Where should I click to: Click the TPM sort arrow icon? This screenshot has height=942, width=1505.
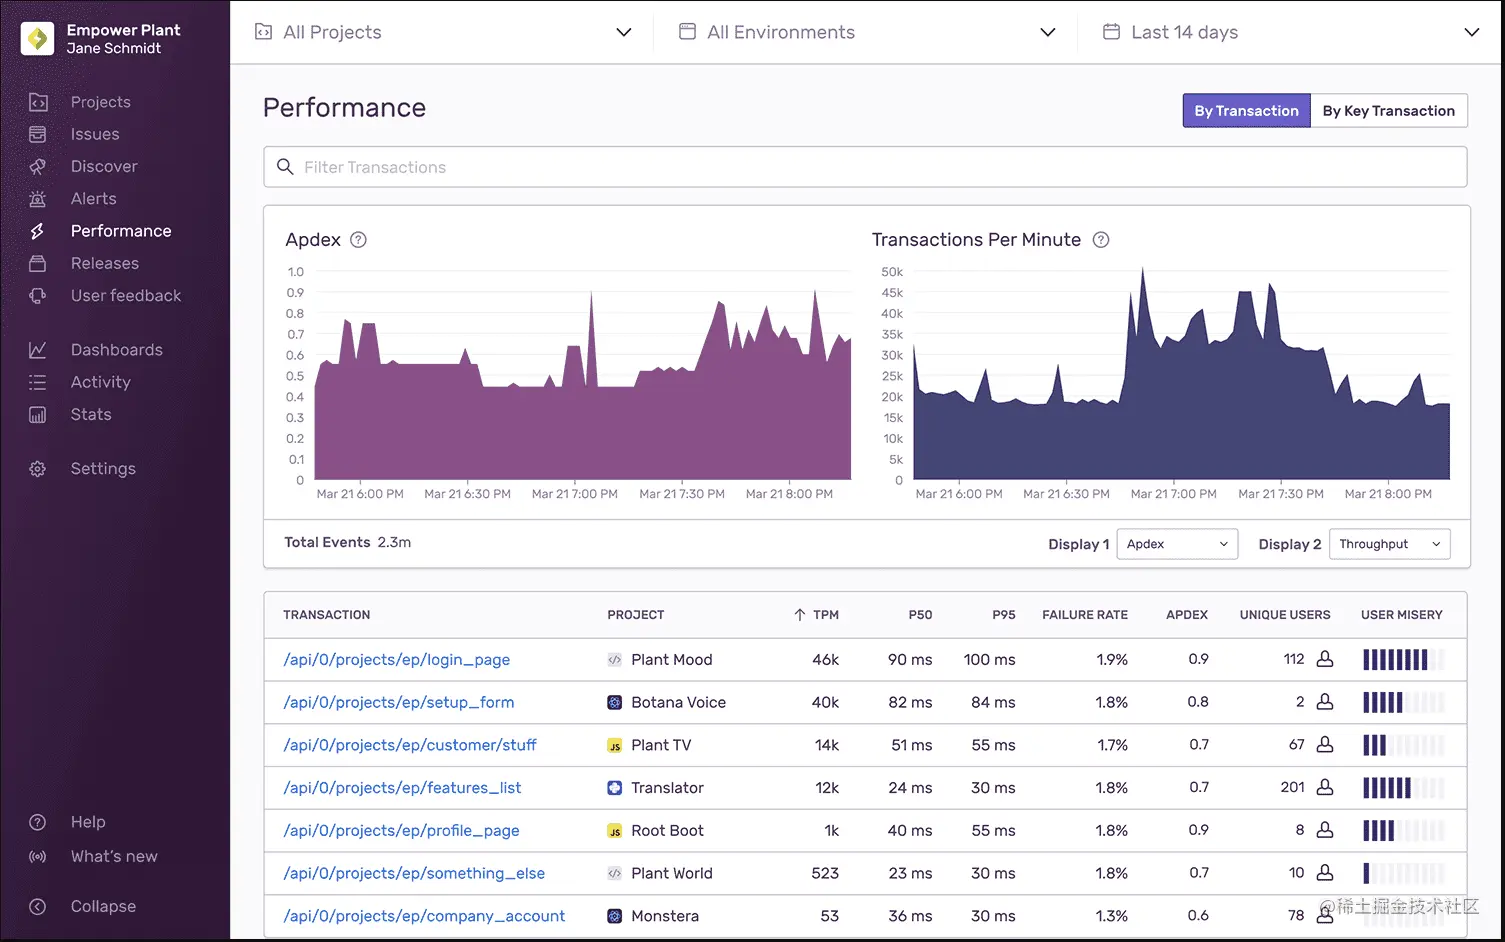click(x=800, y=615)
